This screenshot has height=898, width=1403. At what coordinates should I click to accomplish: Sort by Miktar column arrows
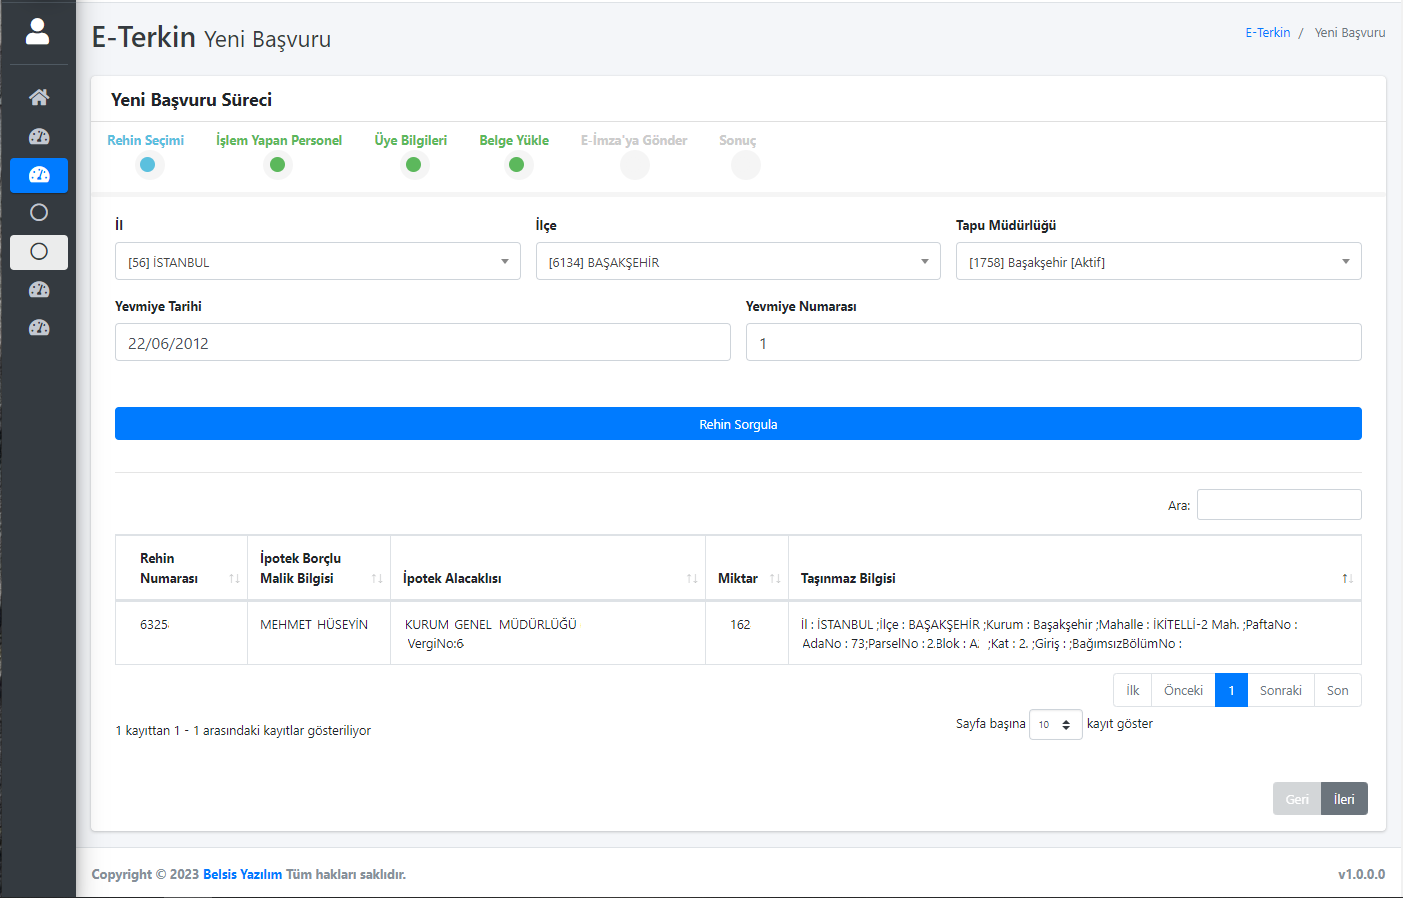point(775,579)
